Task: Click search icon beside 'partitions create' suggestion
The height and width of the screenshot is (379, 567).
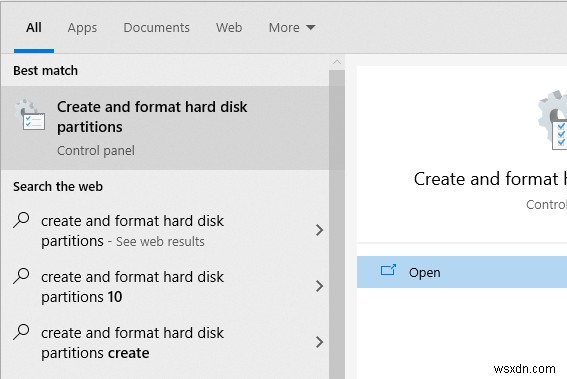Action: point(21,332)
